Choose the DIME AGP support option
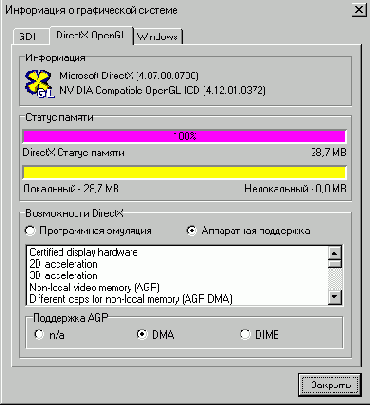This screenshot has width=370, height=405. tap(245, 334)
